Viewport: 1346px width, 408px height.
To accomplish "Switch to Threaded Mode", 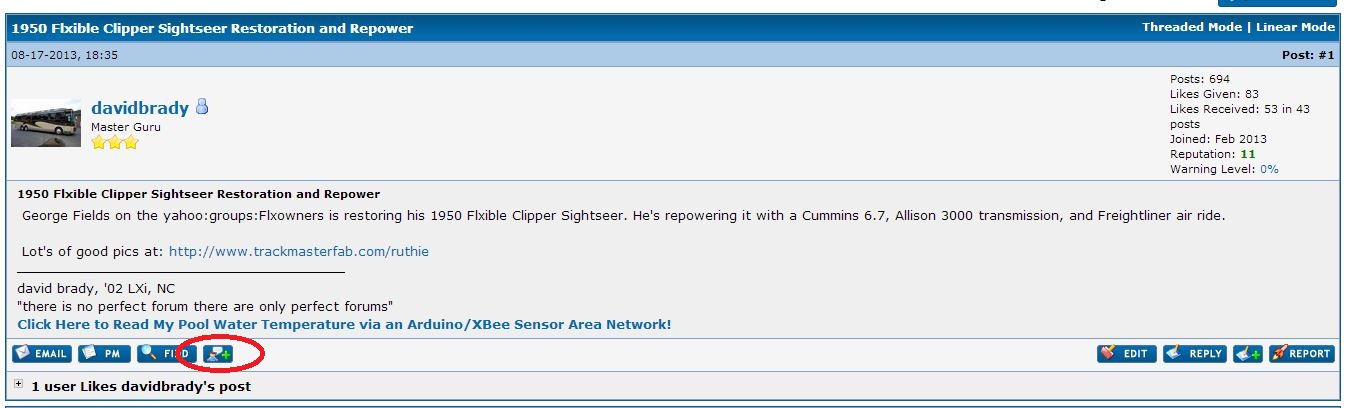I will (1192, 27).
